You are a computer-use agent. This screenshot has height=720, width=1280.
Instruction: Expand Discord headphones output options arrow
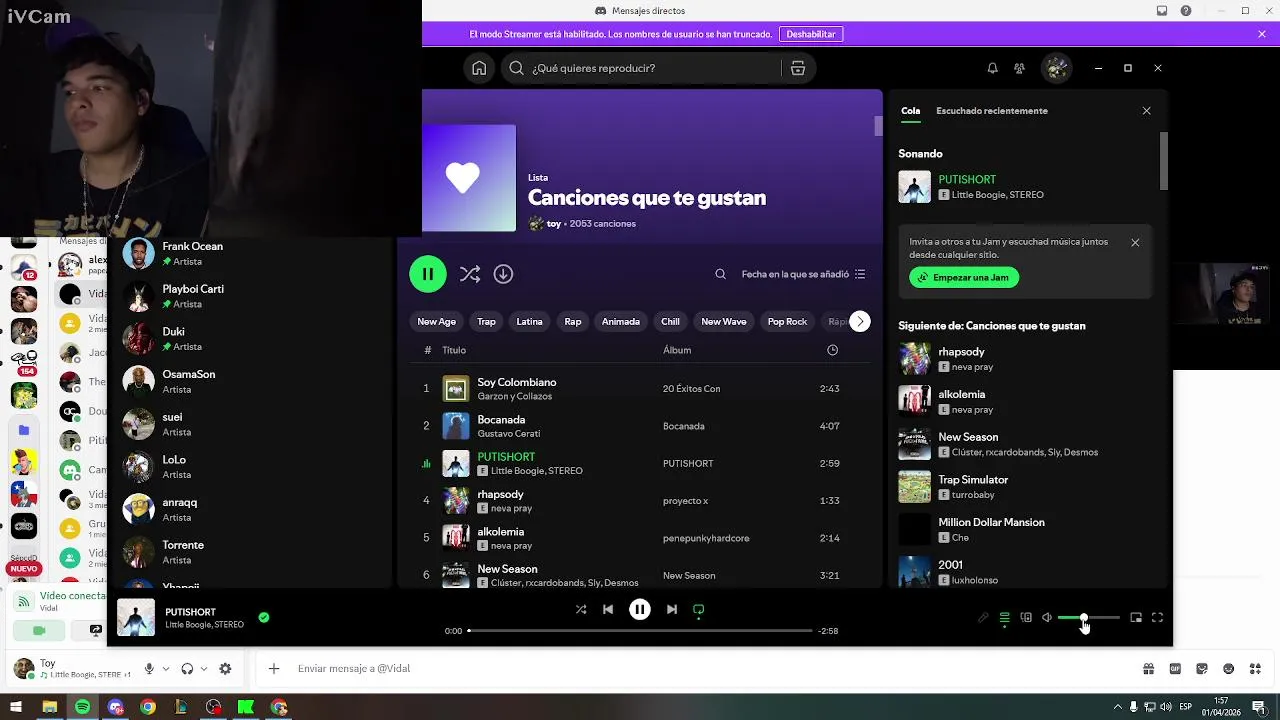pyautogui.click(x=204, y=669)
